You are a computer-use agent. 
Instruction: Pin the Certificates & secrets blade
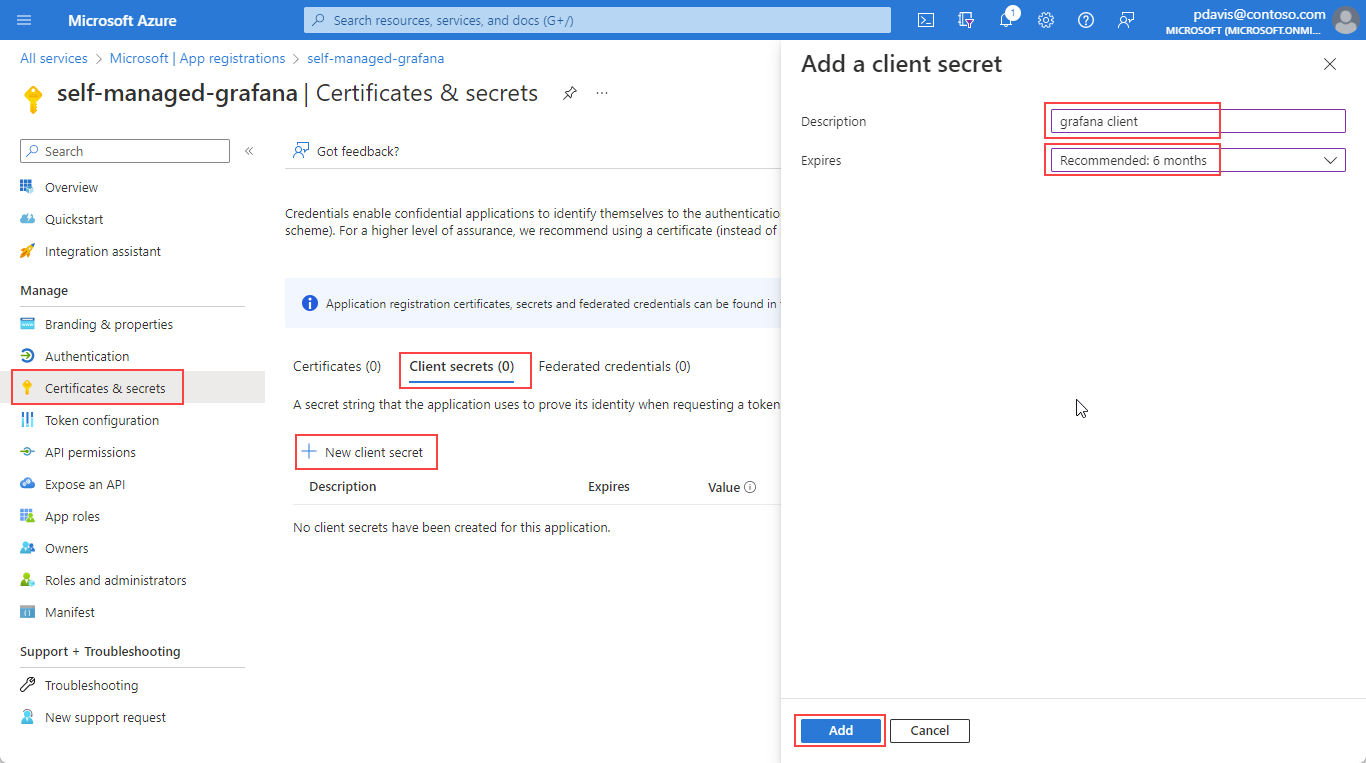569,93
